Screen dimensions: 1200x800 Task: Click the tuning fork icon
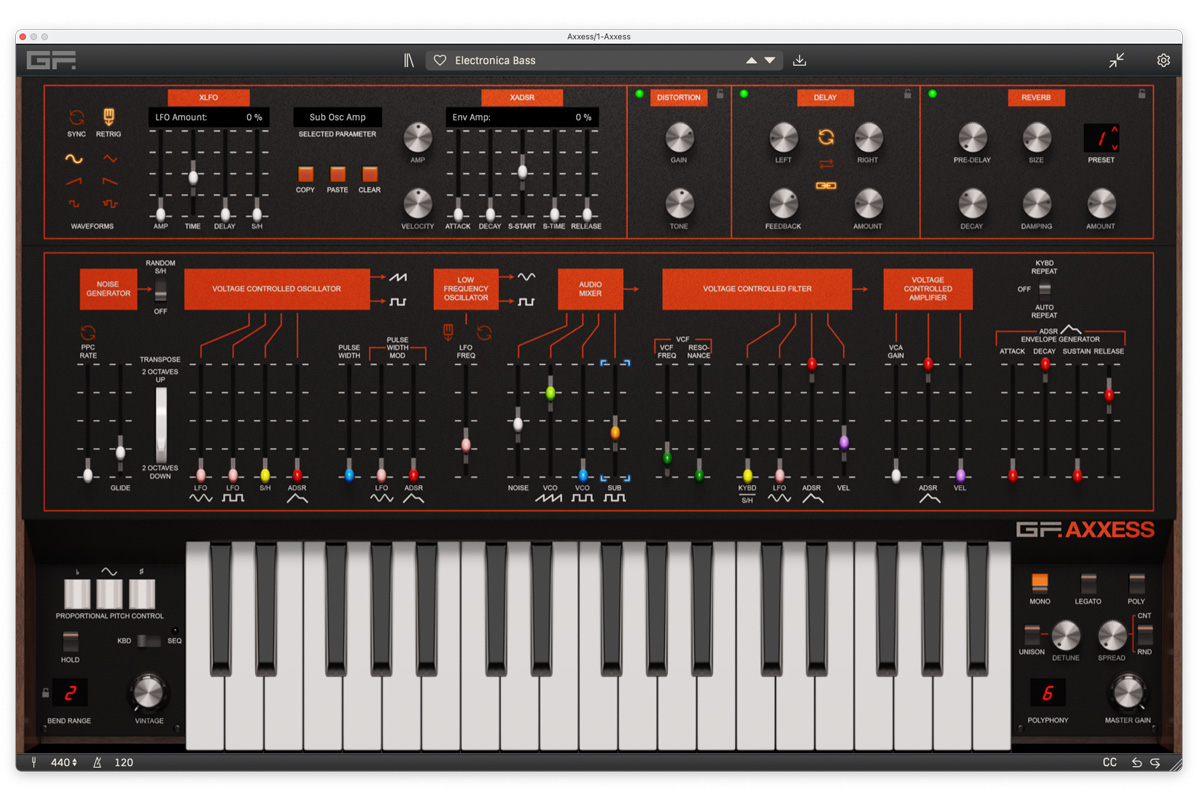tap(33, 762)
